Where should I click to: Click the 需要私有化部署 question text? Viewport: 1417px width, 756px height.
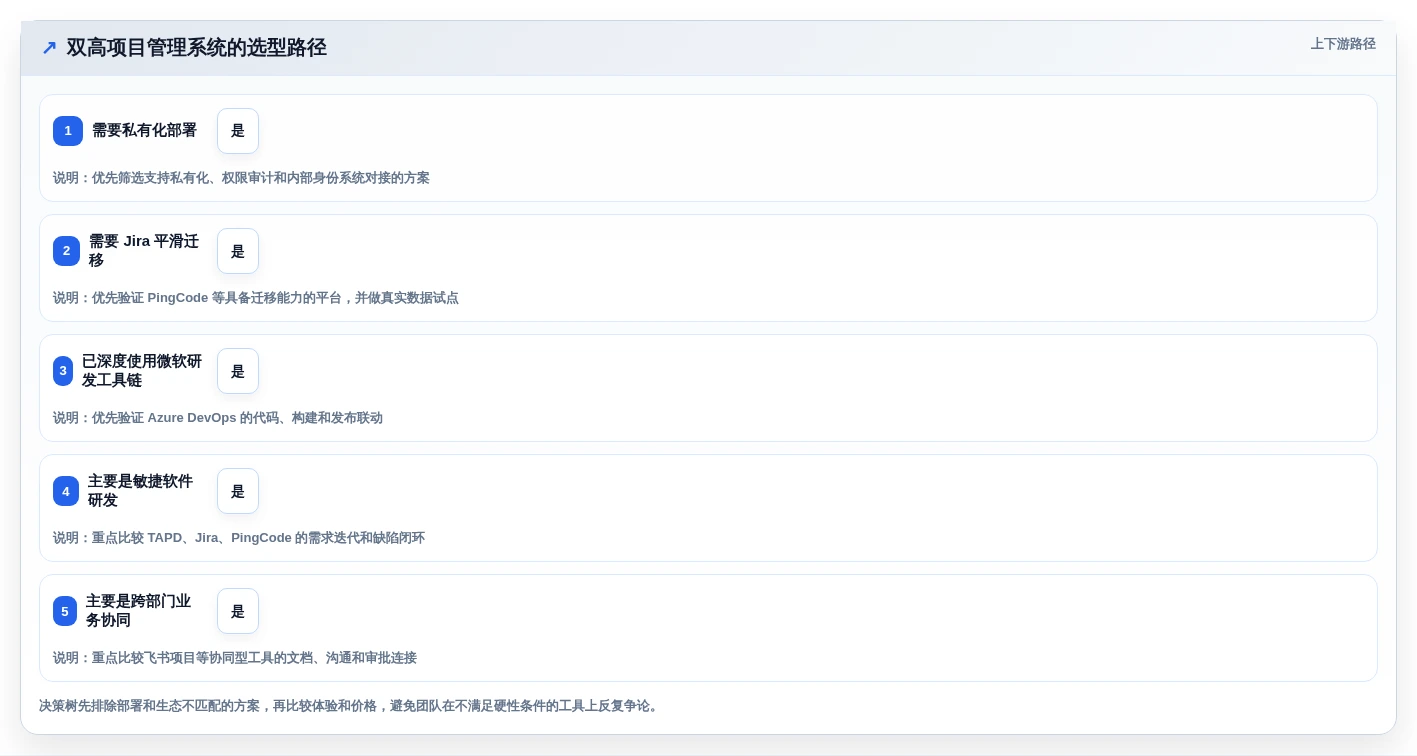tap(144, 130)
